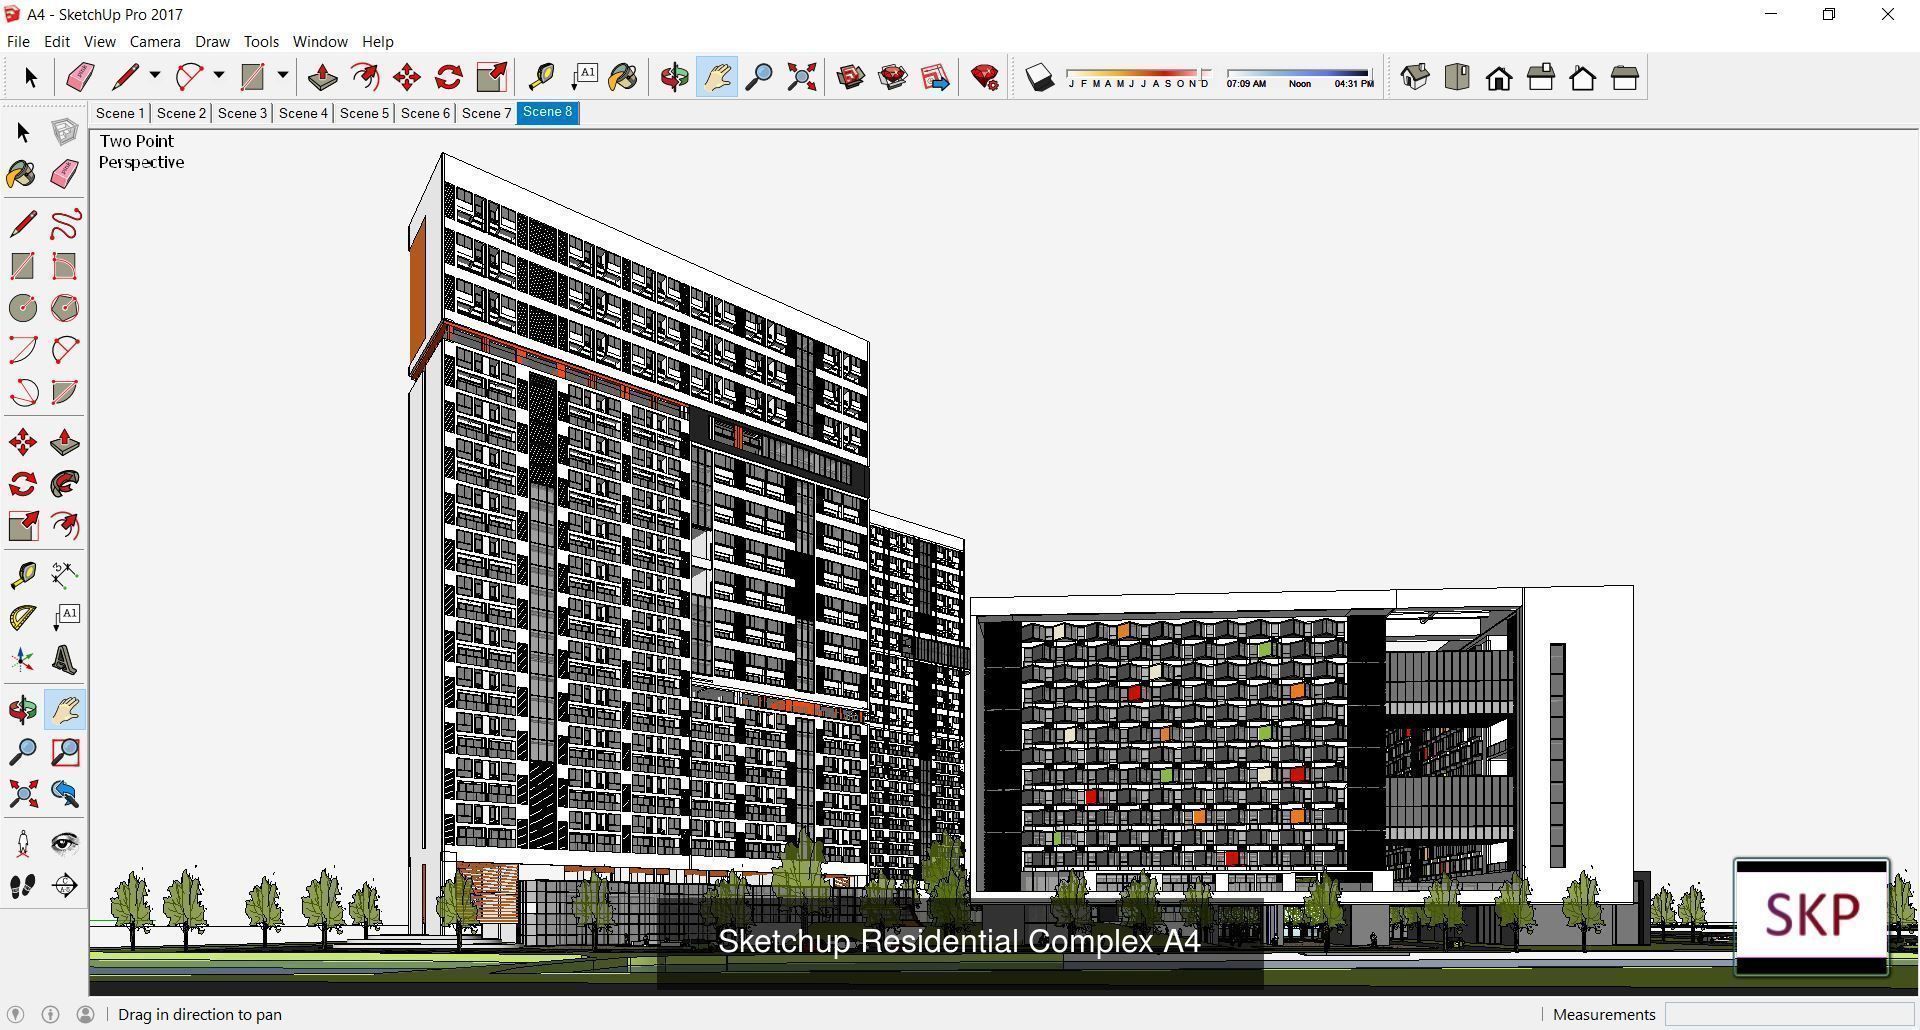The height and width of the screenshot is (1030, 1920).
Task: Open the Arc tools dropdown
Action: point(219,75)
